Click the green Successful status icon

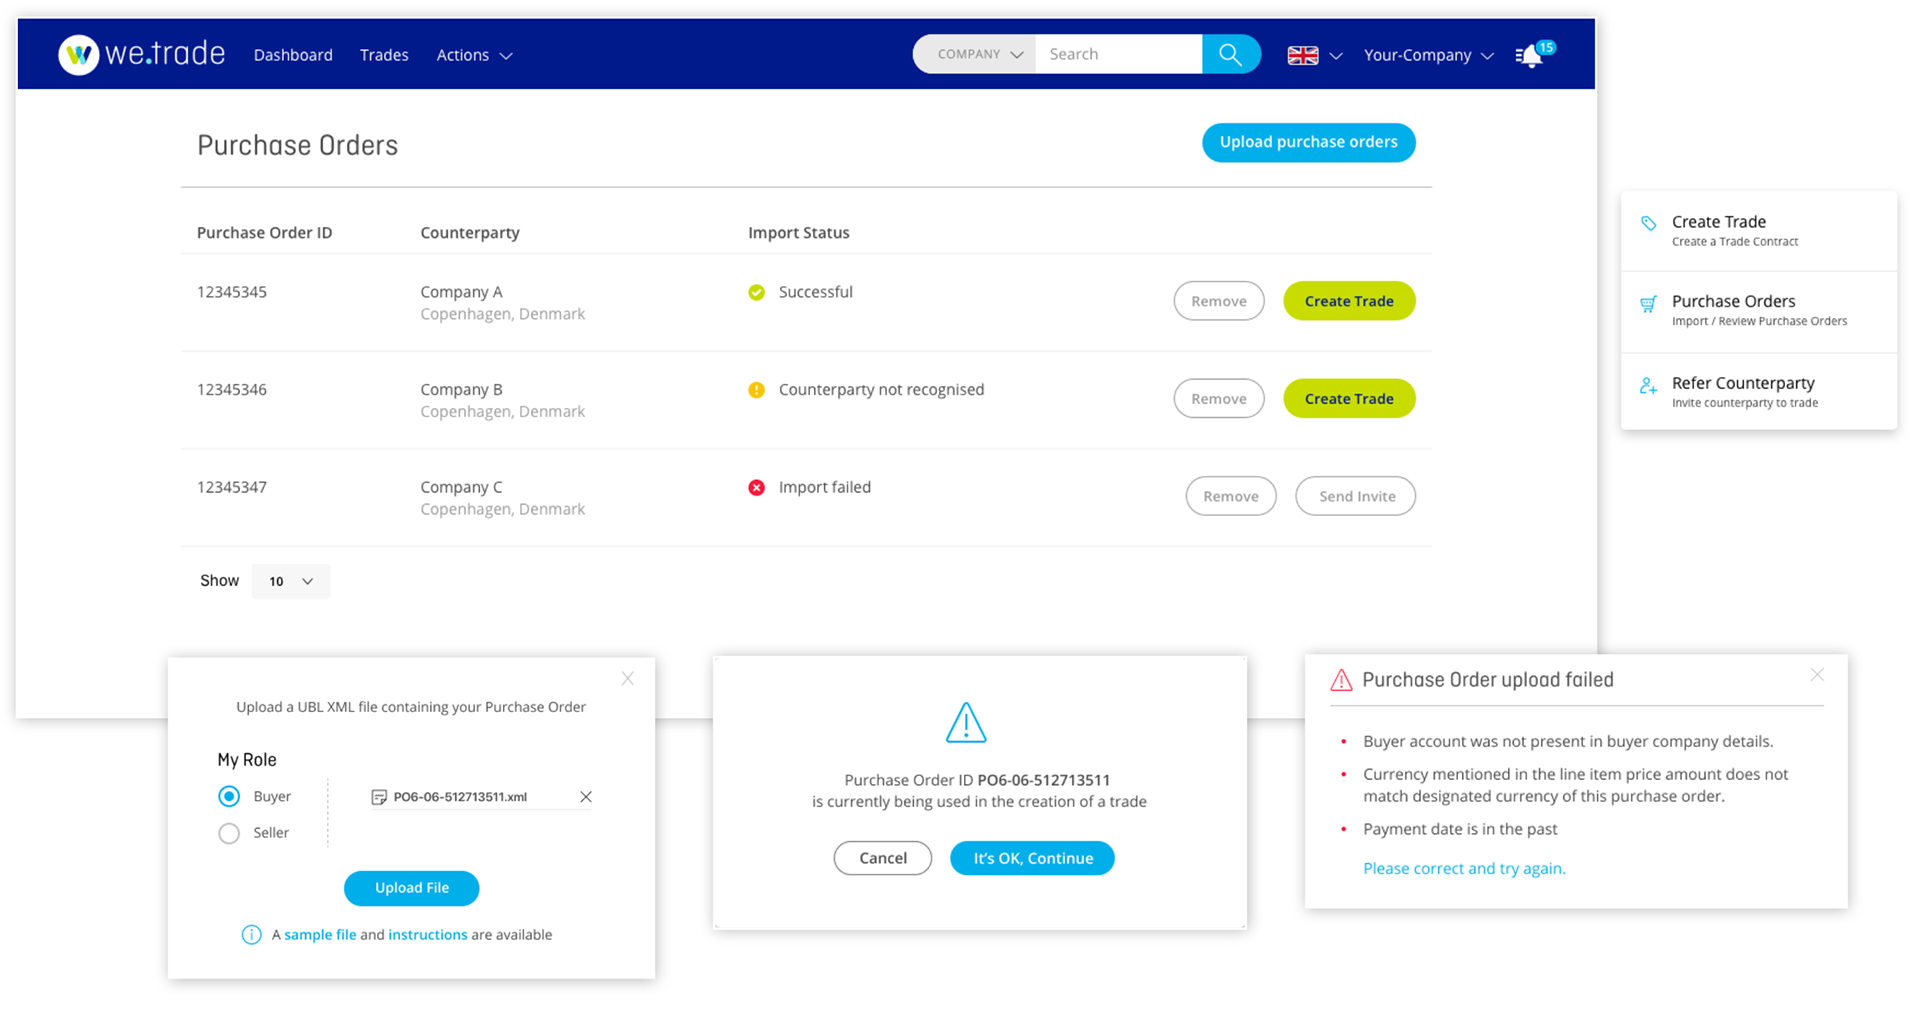coord(757,292)
